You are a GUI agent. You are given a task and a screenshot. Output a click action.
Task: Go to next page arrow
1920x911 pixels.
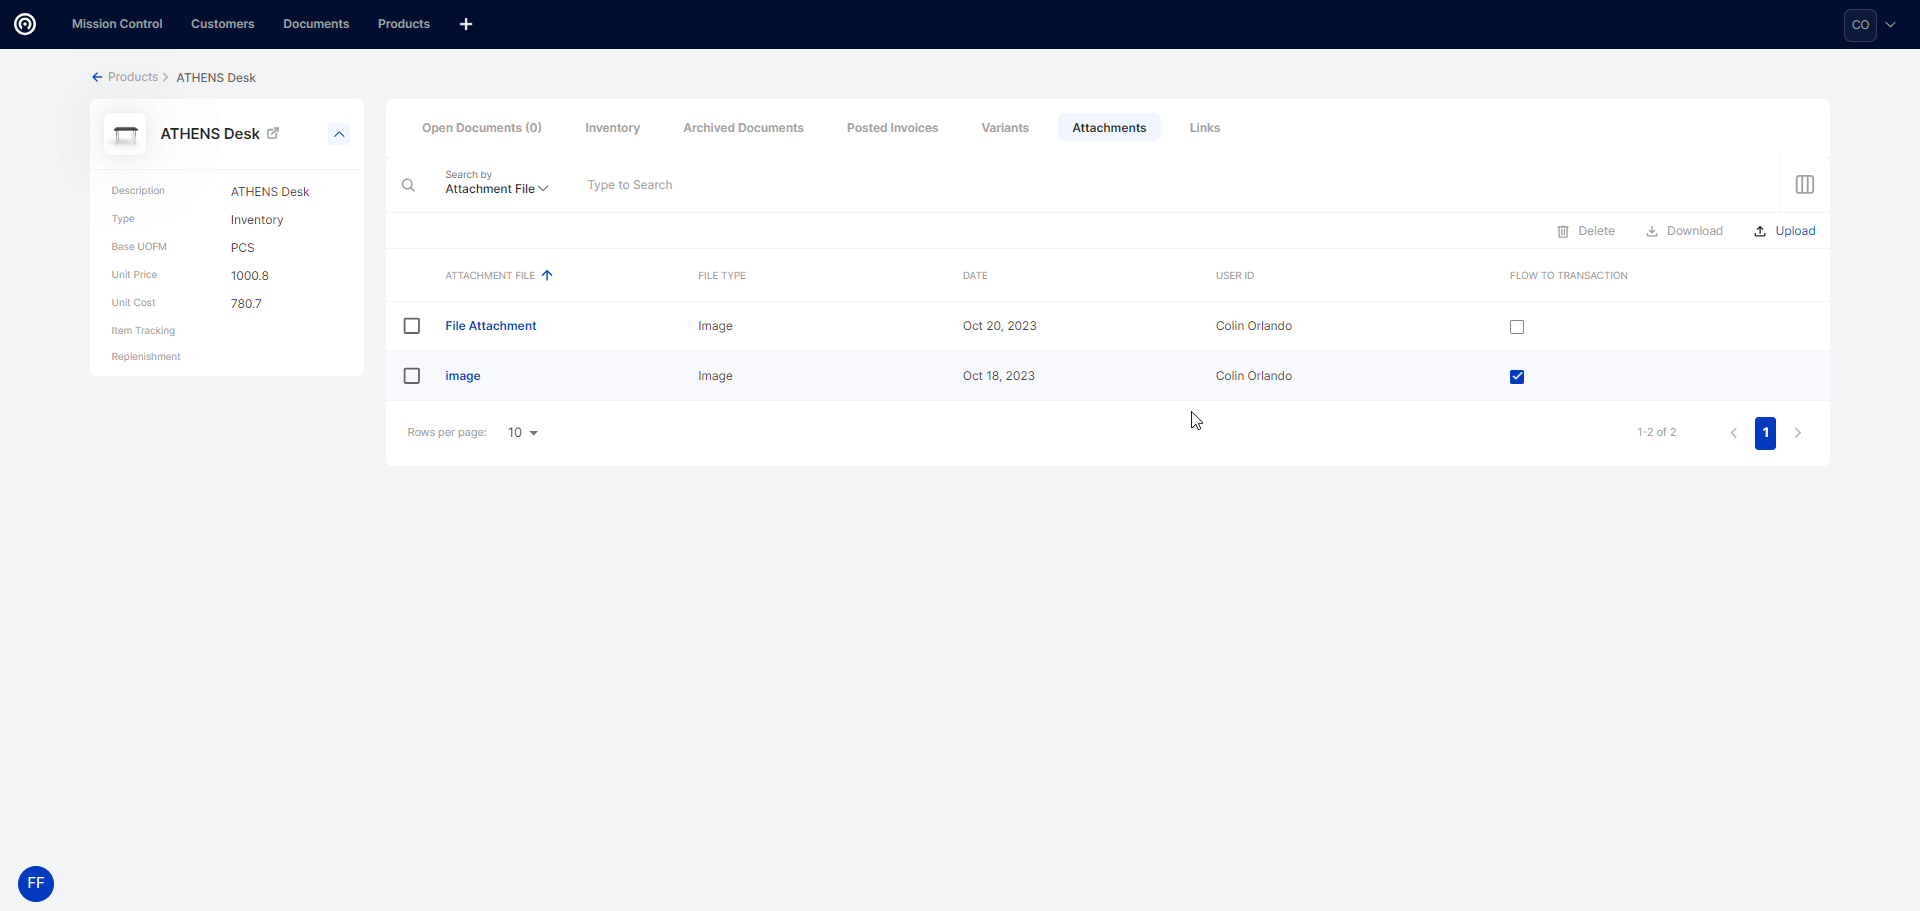click(x=1797, y=433)
